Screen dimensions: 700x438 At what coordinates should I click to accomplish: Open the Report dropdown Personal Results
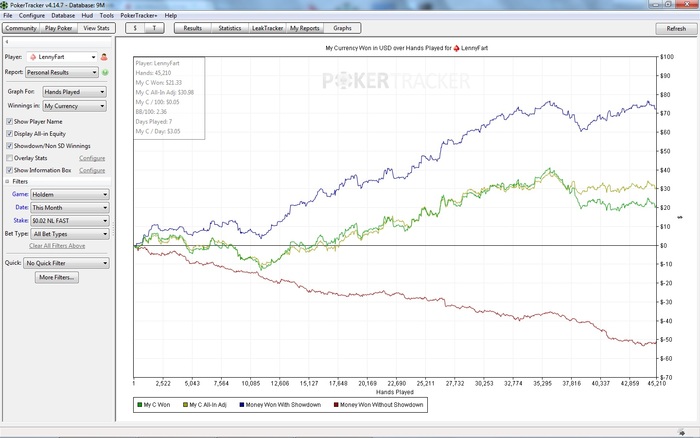pos(62,72)
